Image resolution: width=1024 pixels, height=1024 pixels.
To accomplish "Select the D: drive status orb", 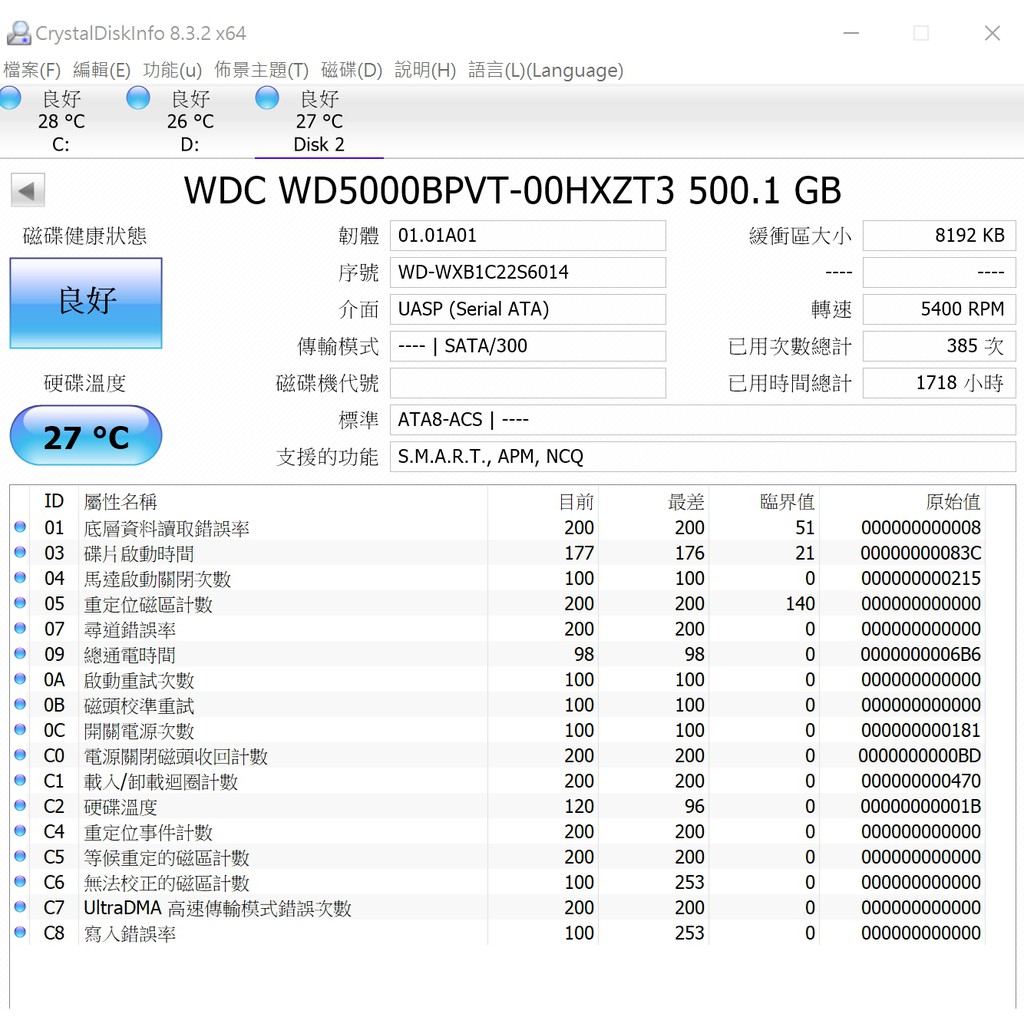I will pyautogui.click(x=138, y=98).
